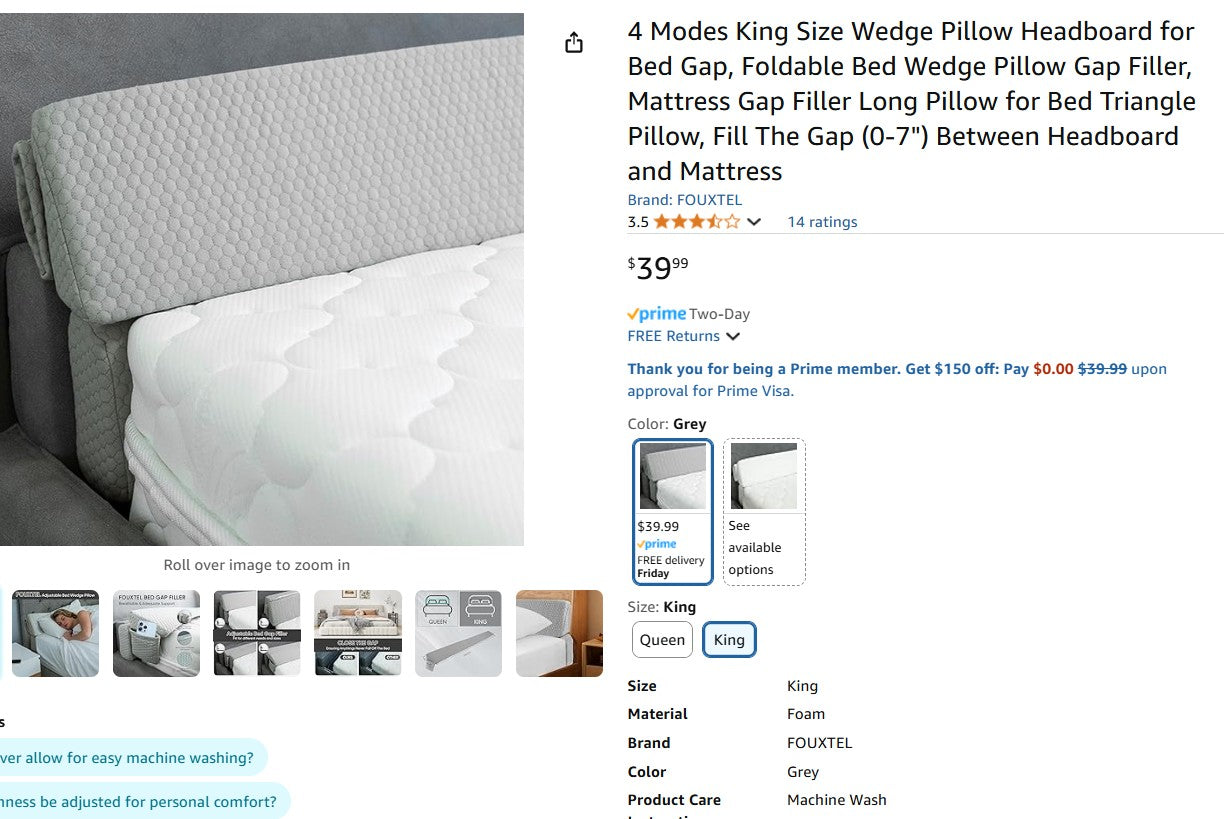Select the King size option
The image size is (1227, 819).
click(x=729, y=640)
